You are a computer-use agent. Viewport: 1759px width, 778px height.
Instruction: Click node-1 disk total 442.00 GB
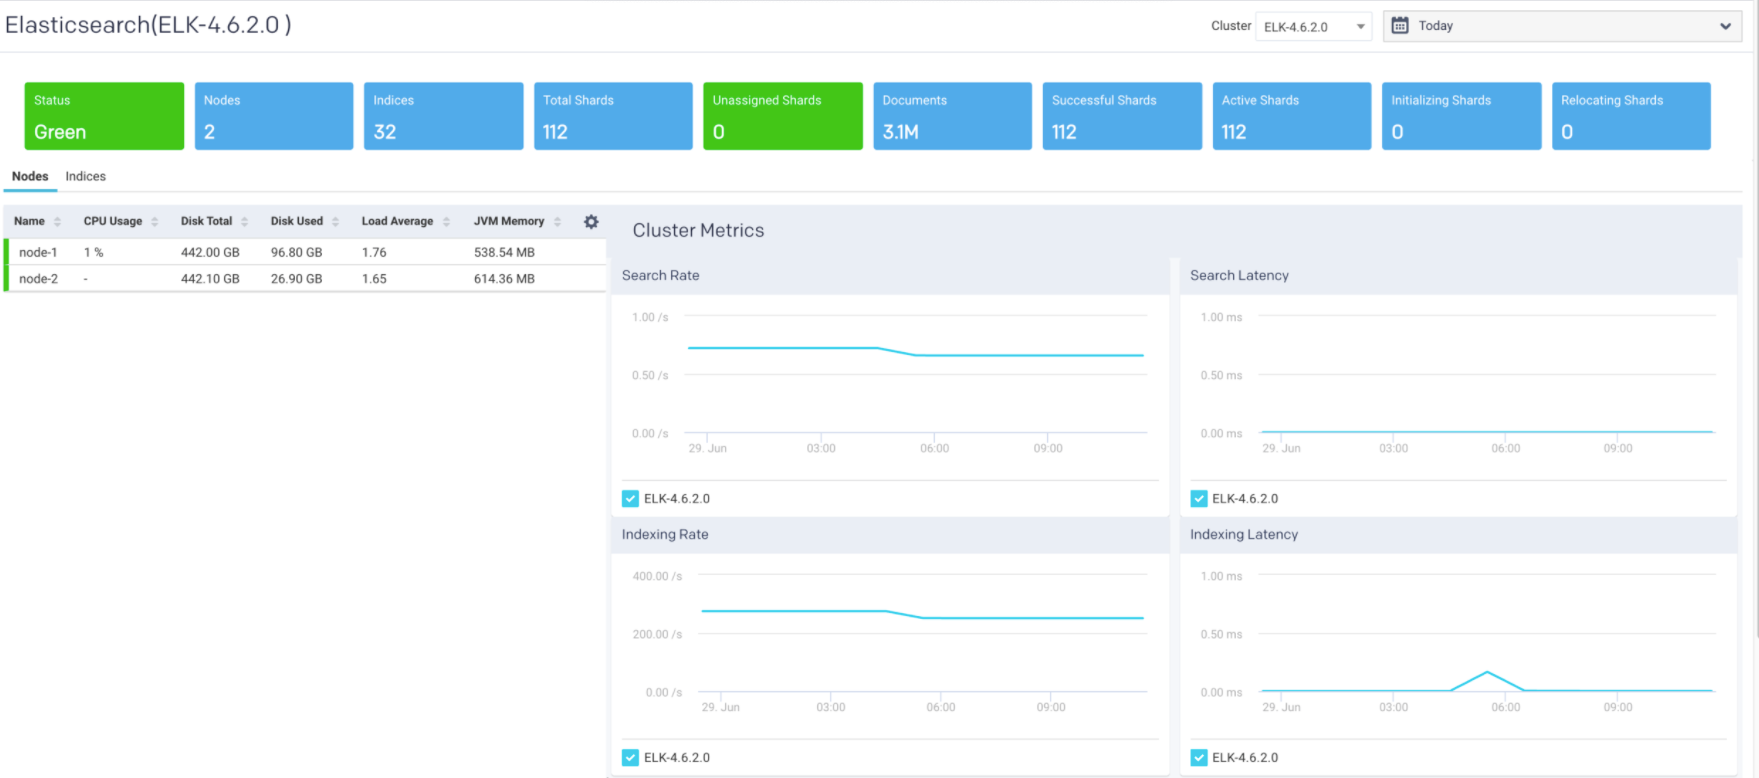(x=210, y=253)
